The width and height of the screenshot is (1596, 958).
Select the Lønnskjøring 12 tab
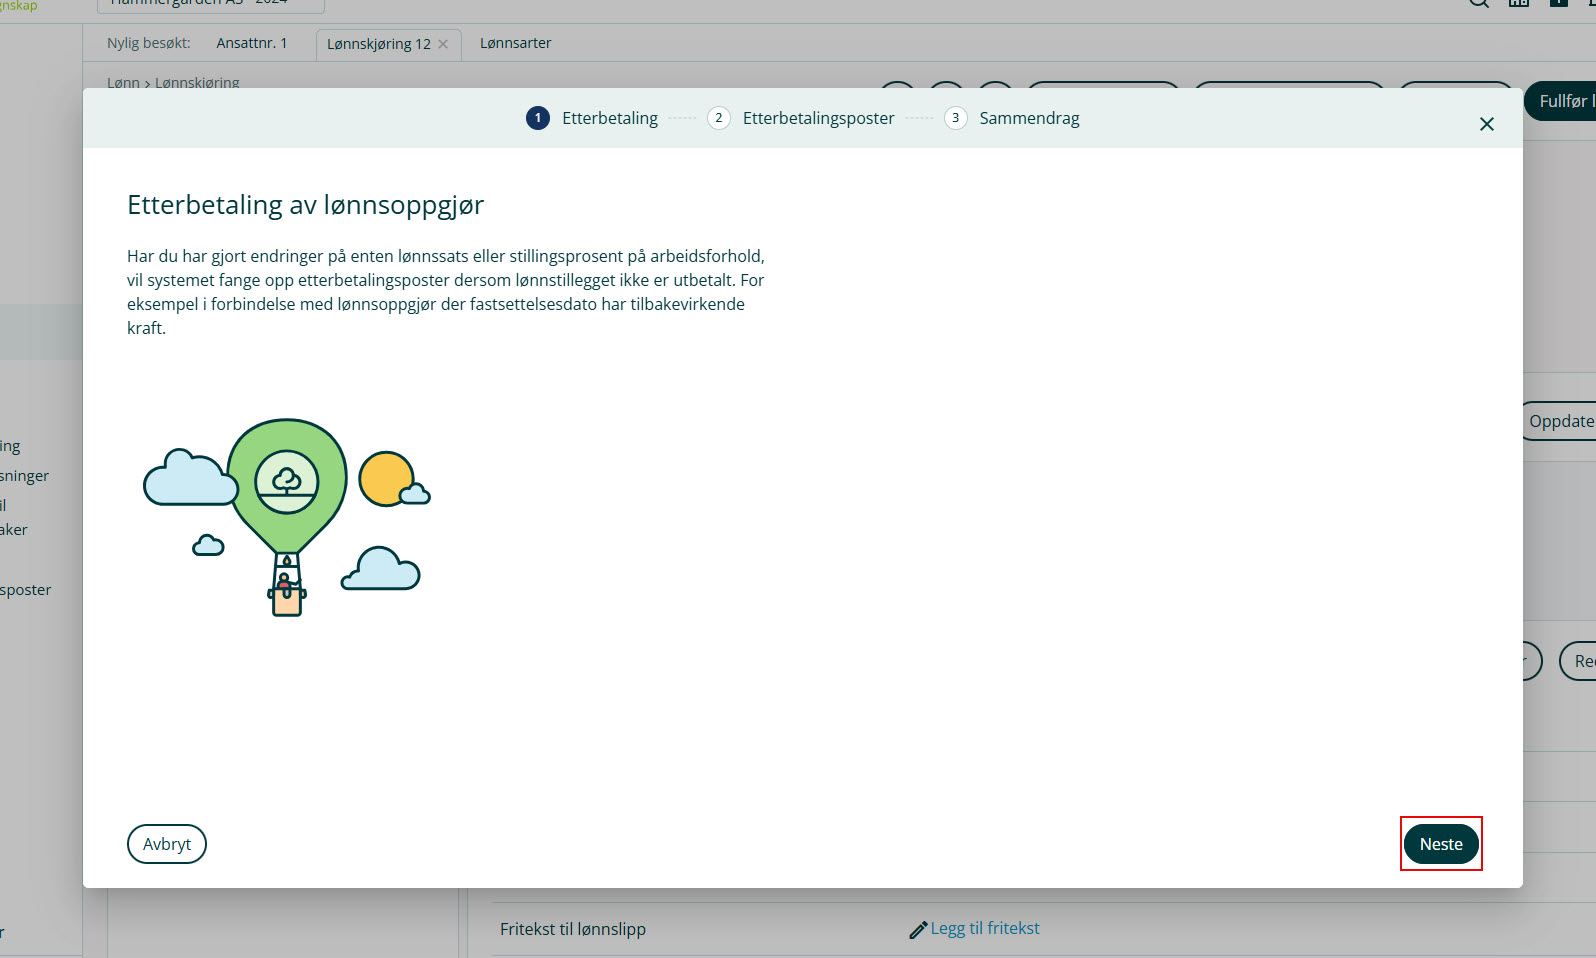378,44
